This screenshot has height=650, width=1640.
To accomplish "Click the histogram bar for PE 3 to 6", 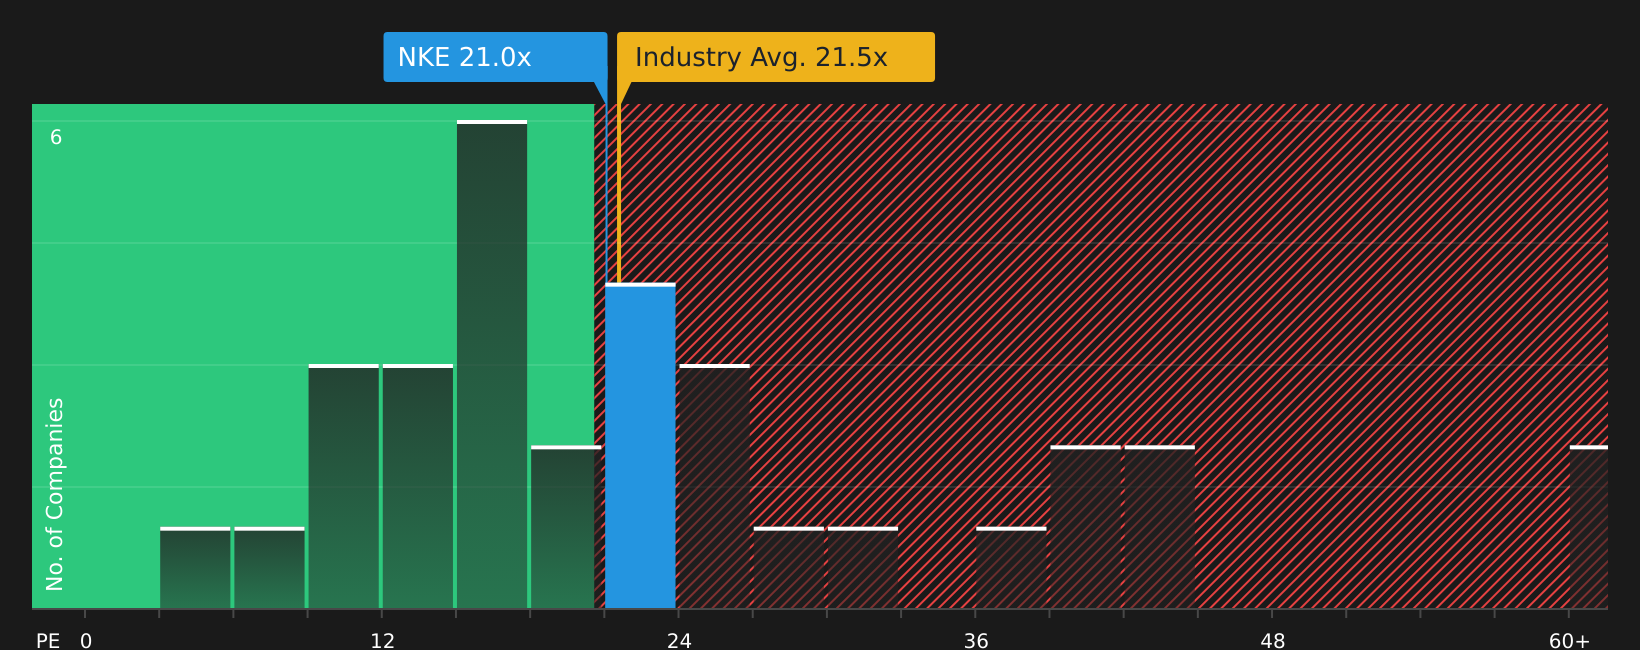I will pos(195,568).
